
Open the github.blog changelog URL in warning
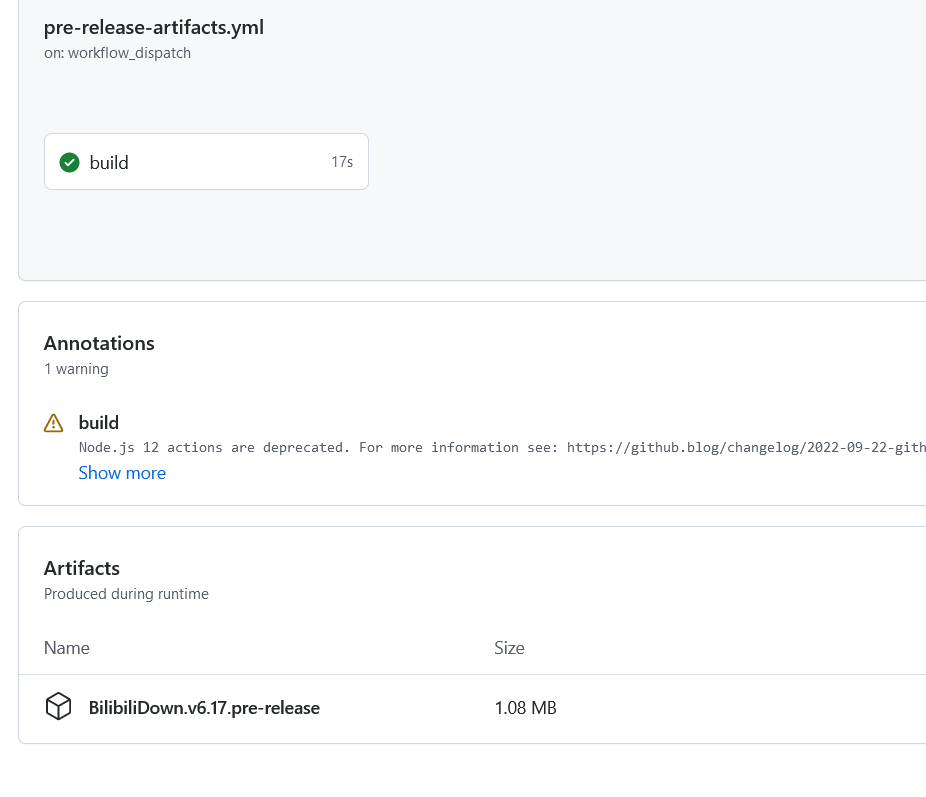click(745, 448)
